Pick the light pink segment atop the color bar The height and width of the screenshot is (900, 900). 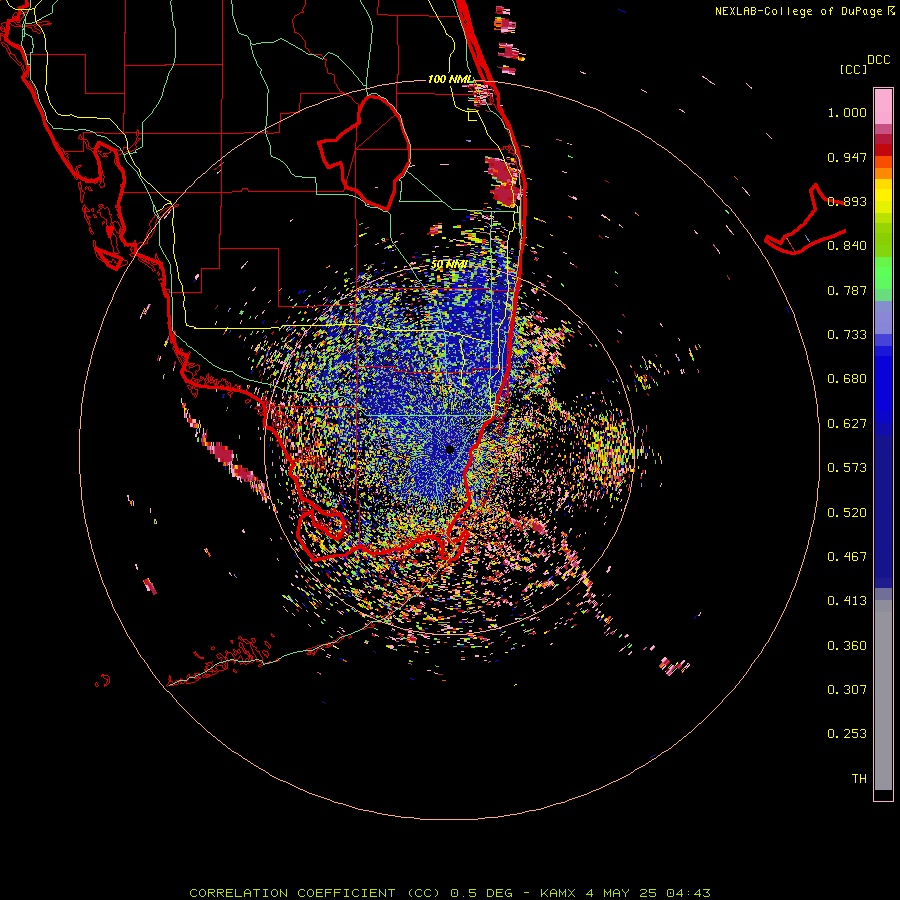pos(883,106)
